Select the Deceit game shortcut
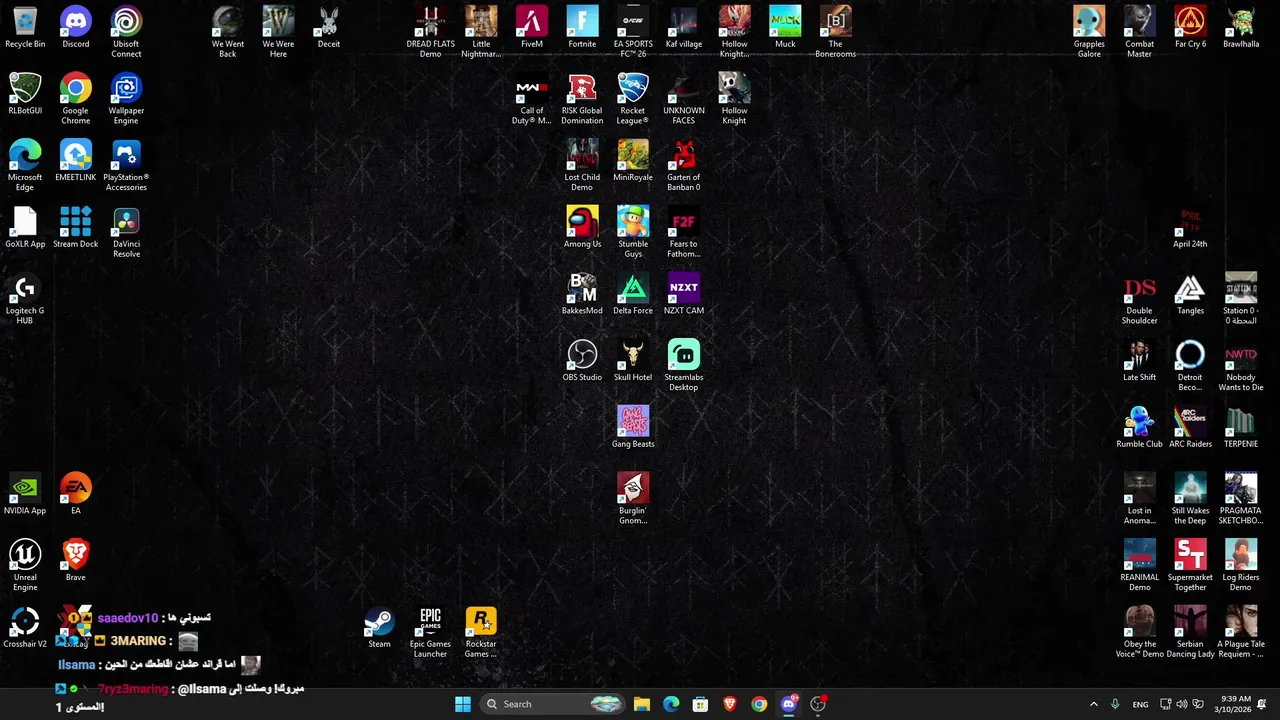The image size is (1280, 720). [x=329, y=28]
